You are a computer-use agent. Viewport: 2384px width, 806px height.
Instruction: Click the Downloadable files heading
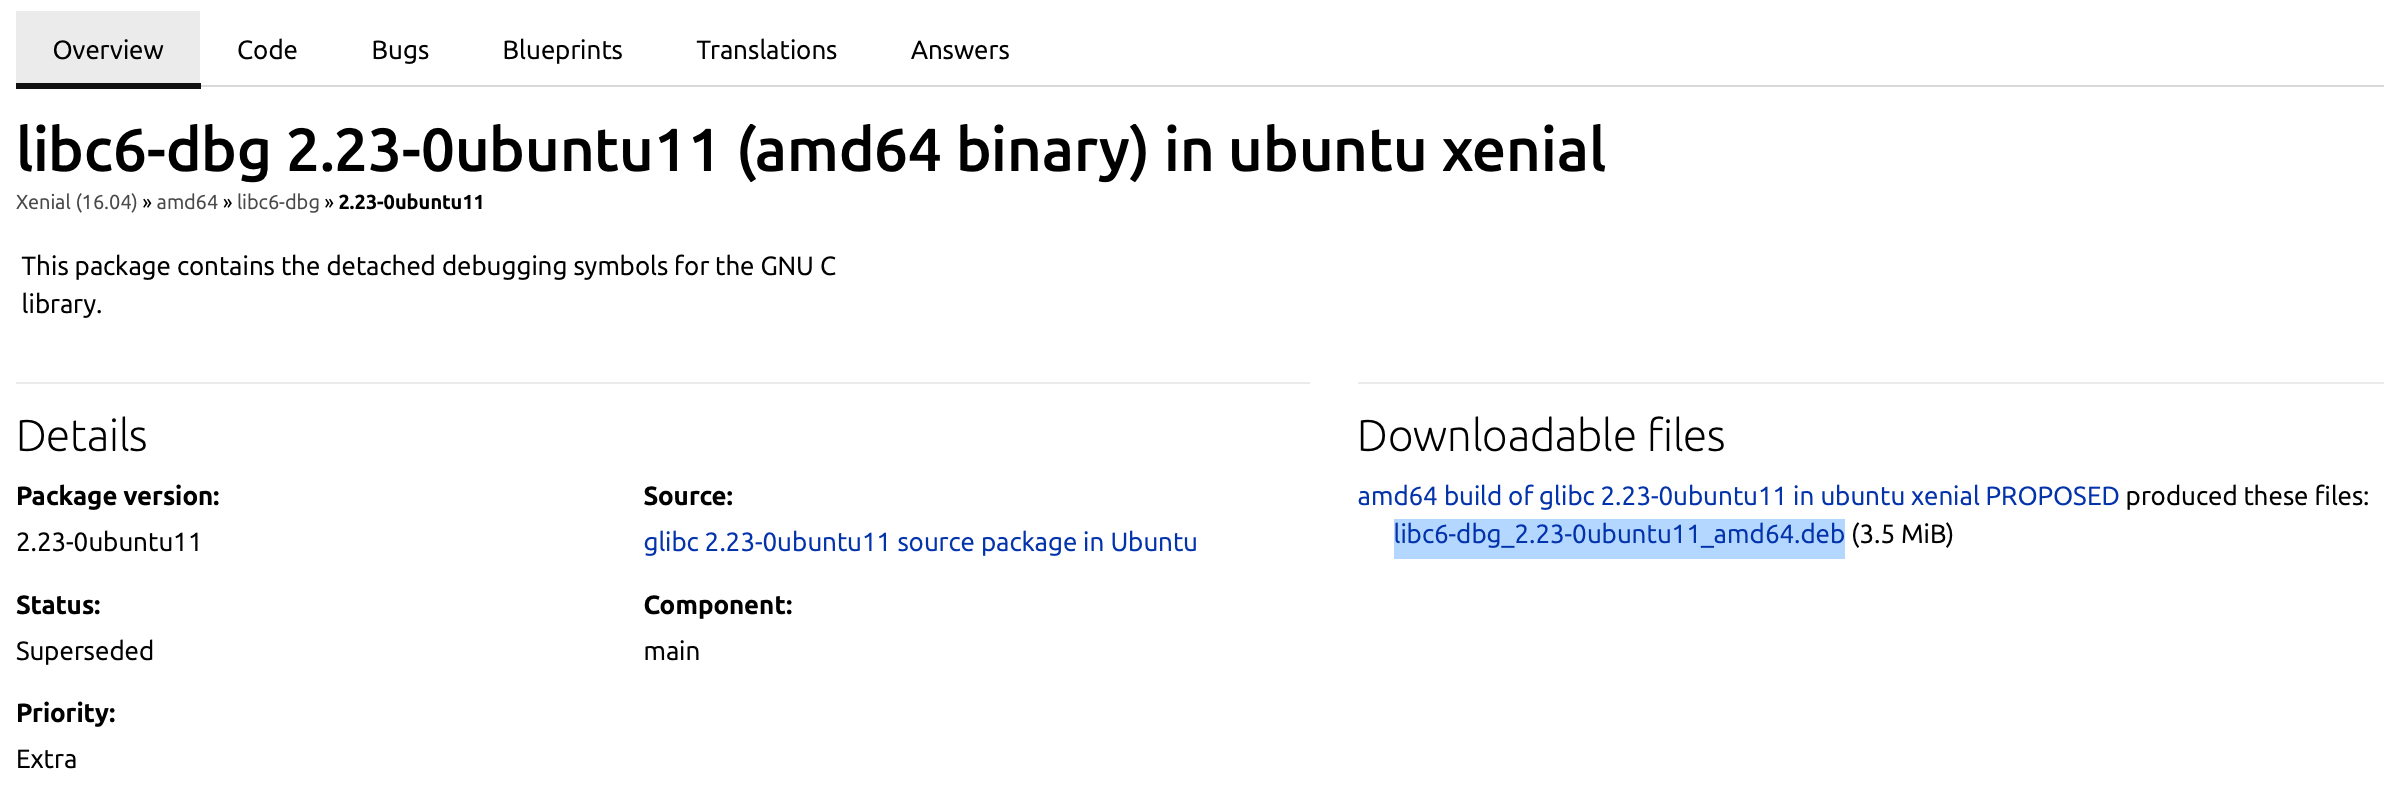1540,436
